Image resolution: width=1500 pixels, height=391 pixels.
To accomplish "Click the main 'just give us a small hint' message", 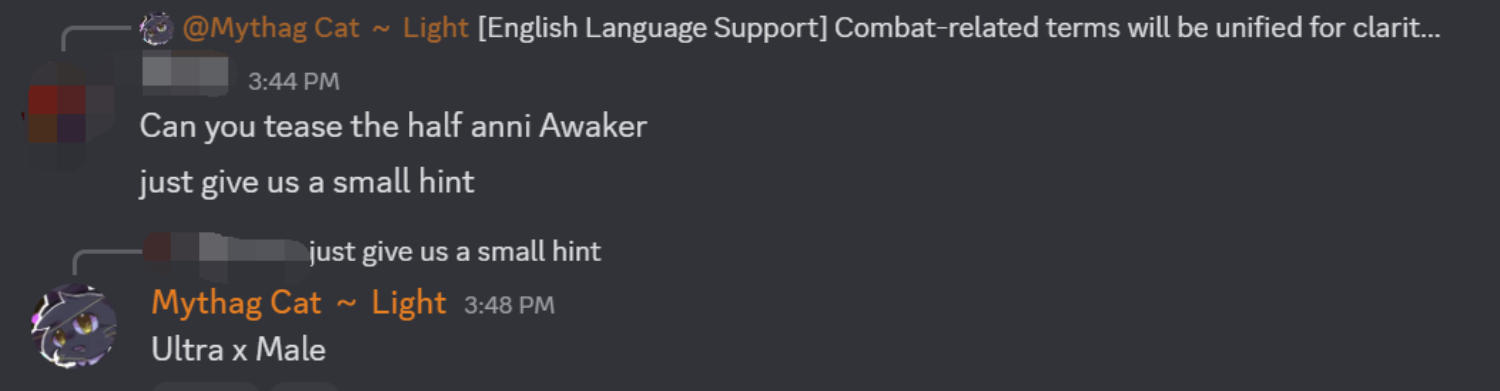I will tap(307, 182).
